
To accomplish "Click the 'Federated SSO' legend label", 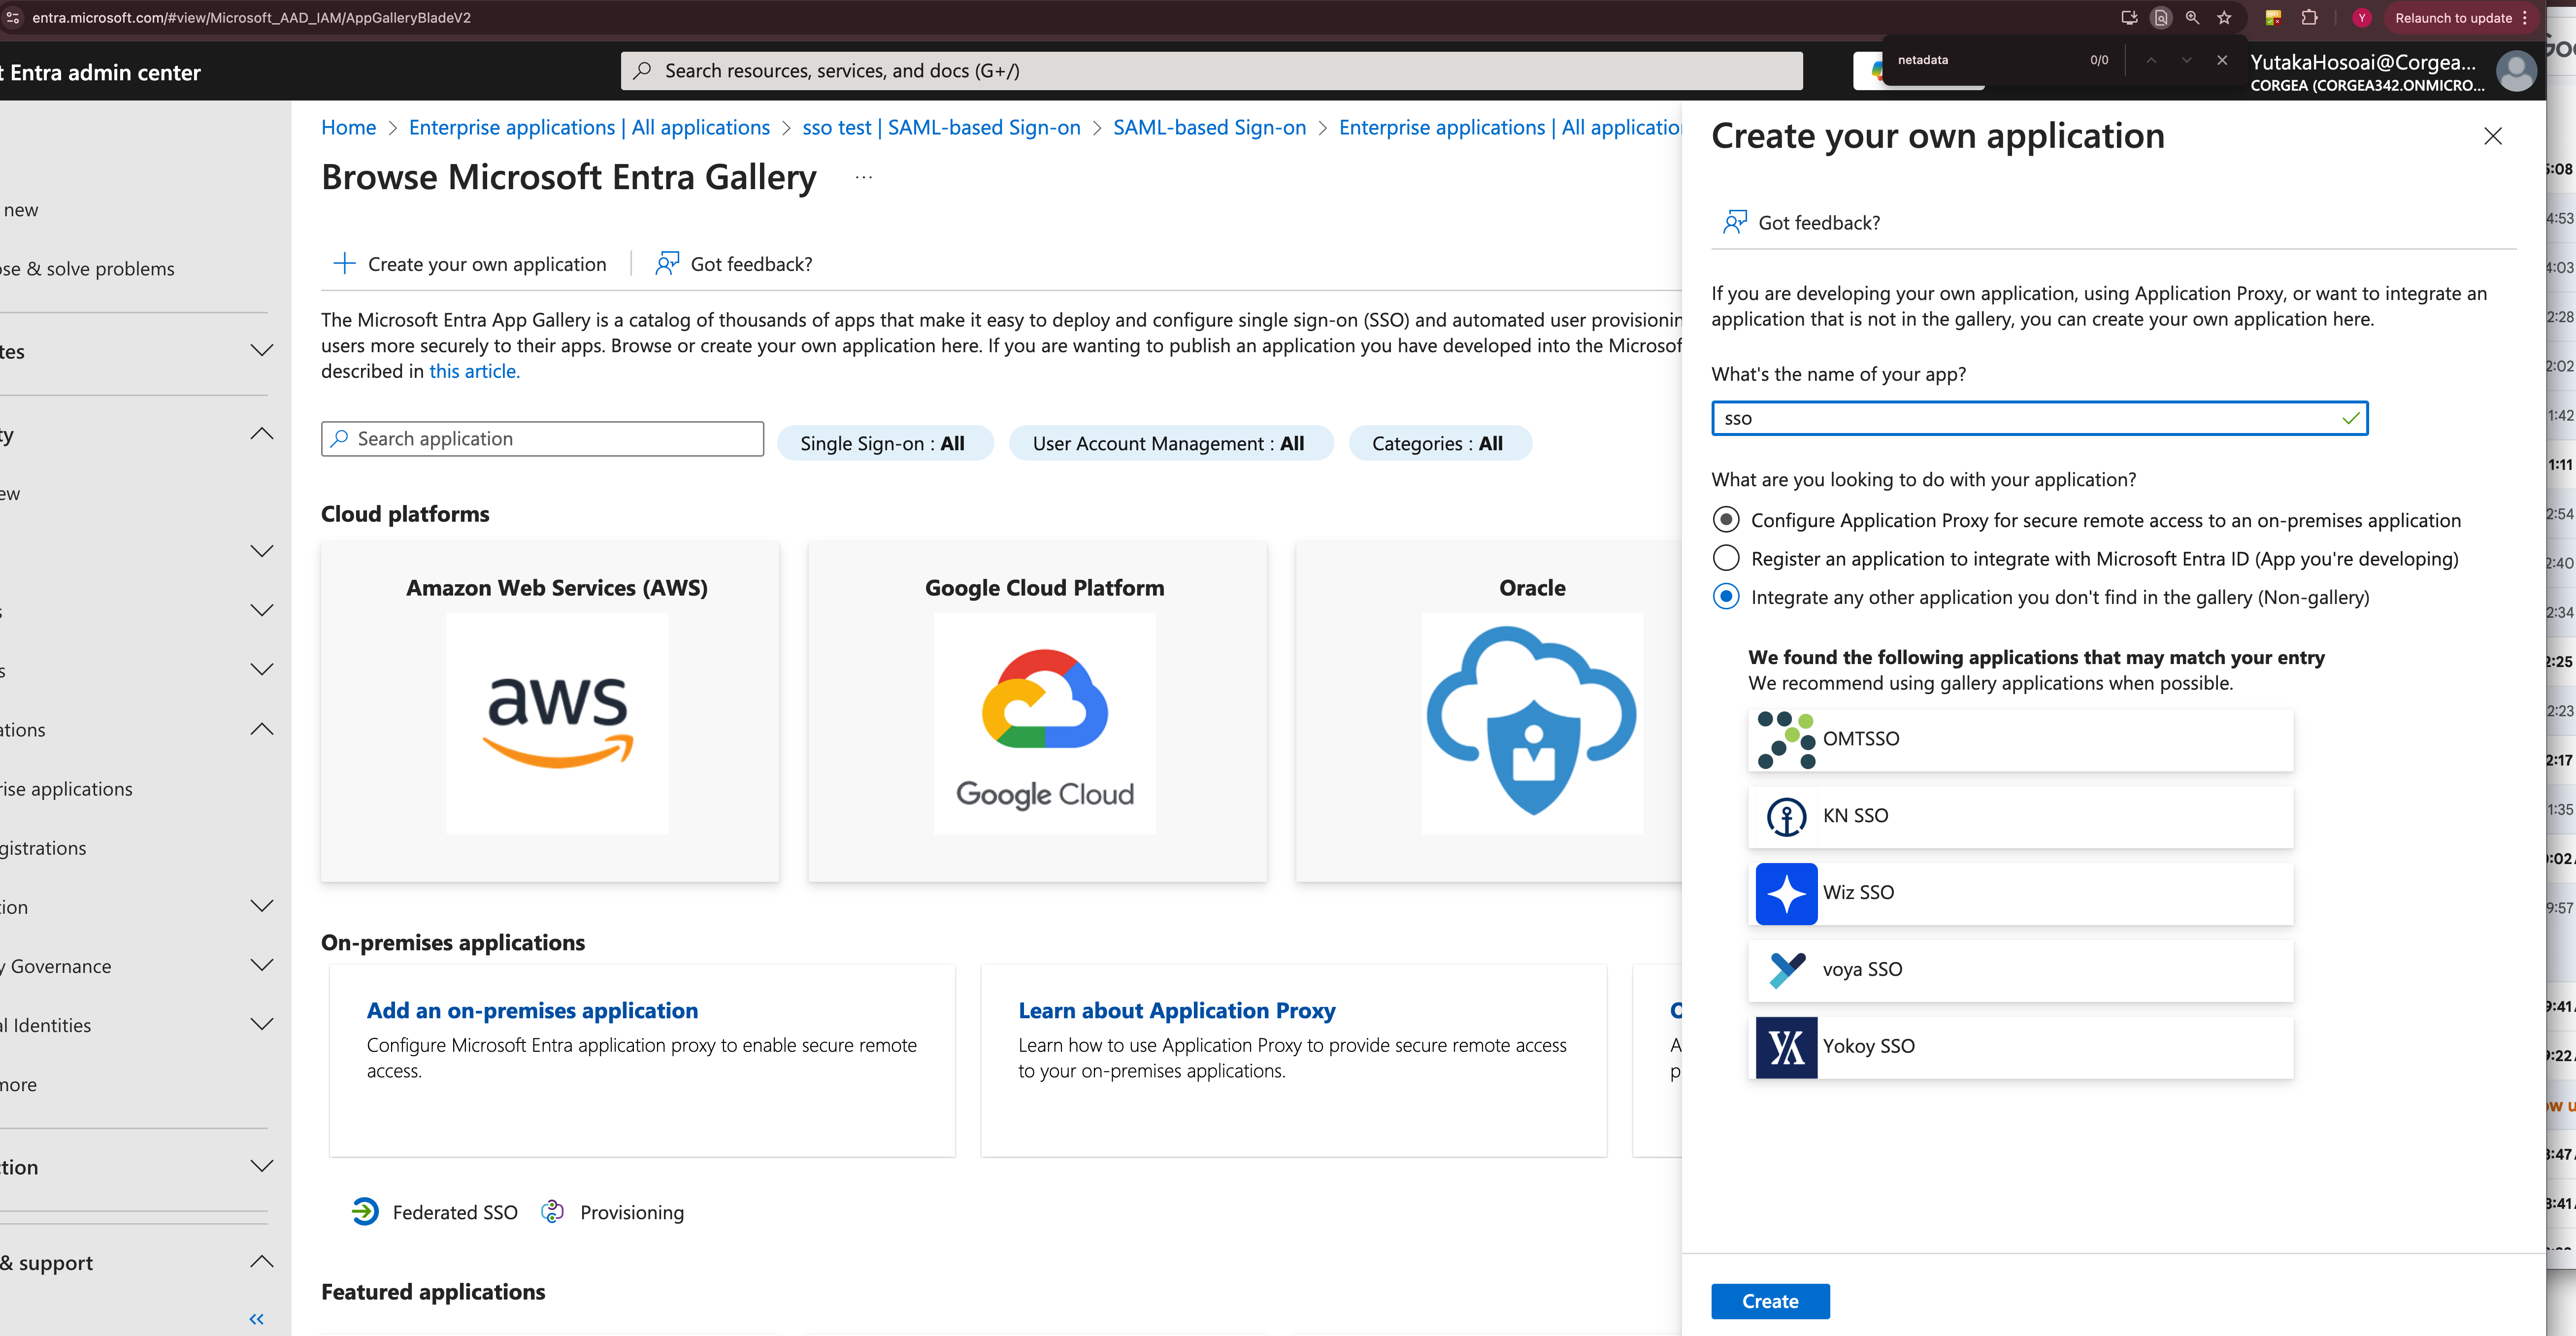I will (x=455, y=1212).
